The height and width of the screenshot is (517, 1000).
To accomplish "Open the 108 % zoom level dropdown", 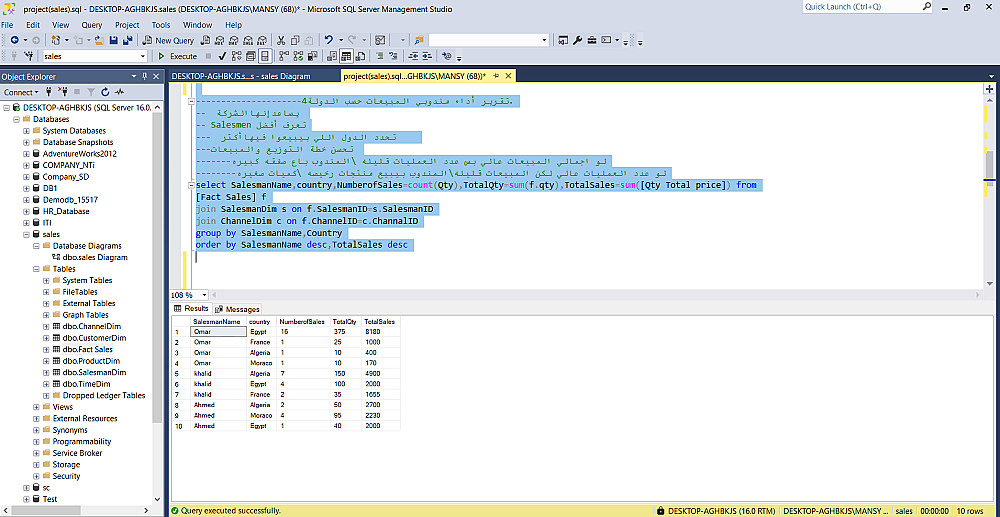I will point(205,295).
